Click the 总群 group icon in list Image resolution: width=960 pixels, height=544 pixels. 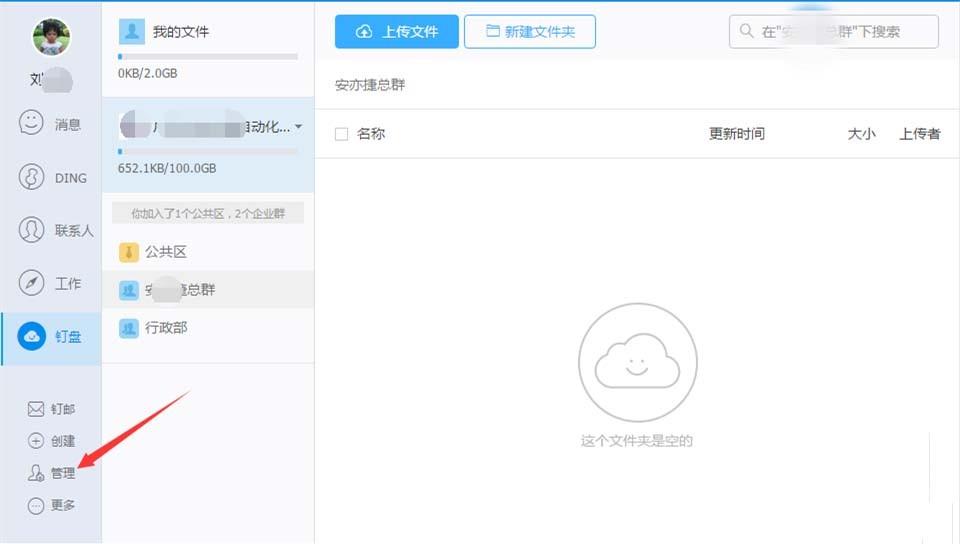tap(129, 290)
